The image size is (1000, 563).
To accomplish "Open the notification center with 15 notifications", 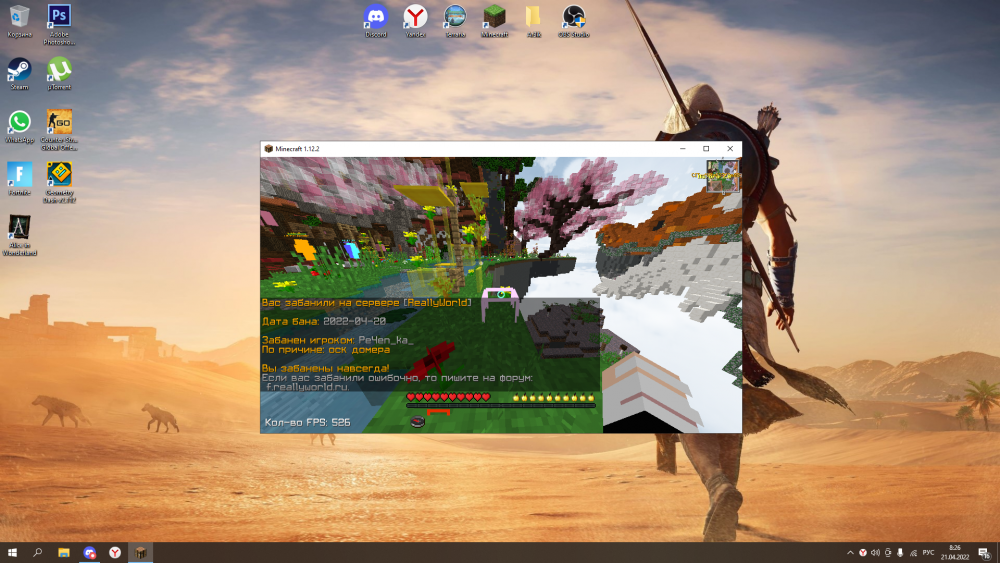I will point(984,553).
